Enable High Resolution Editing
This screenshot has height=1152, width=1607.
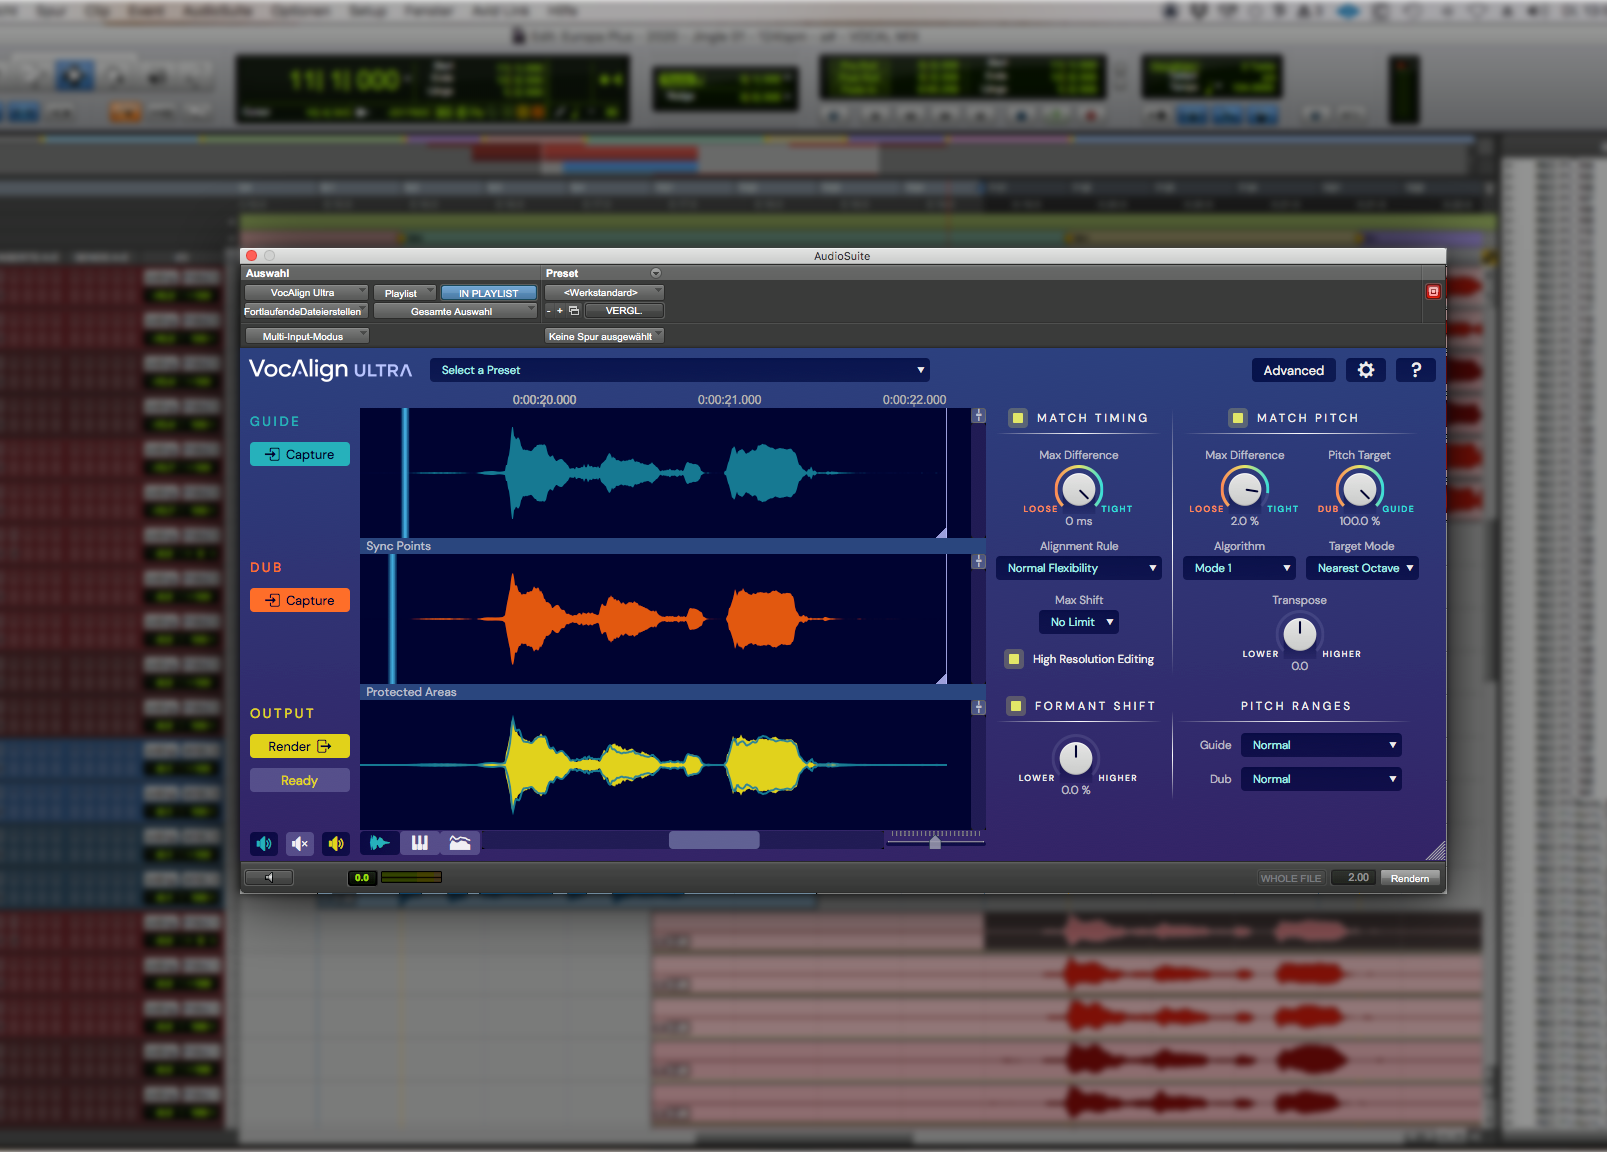1013,658
